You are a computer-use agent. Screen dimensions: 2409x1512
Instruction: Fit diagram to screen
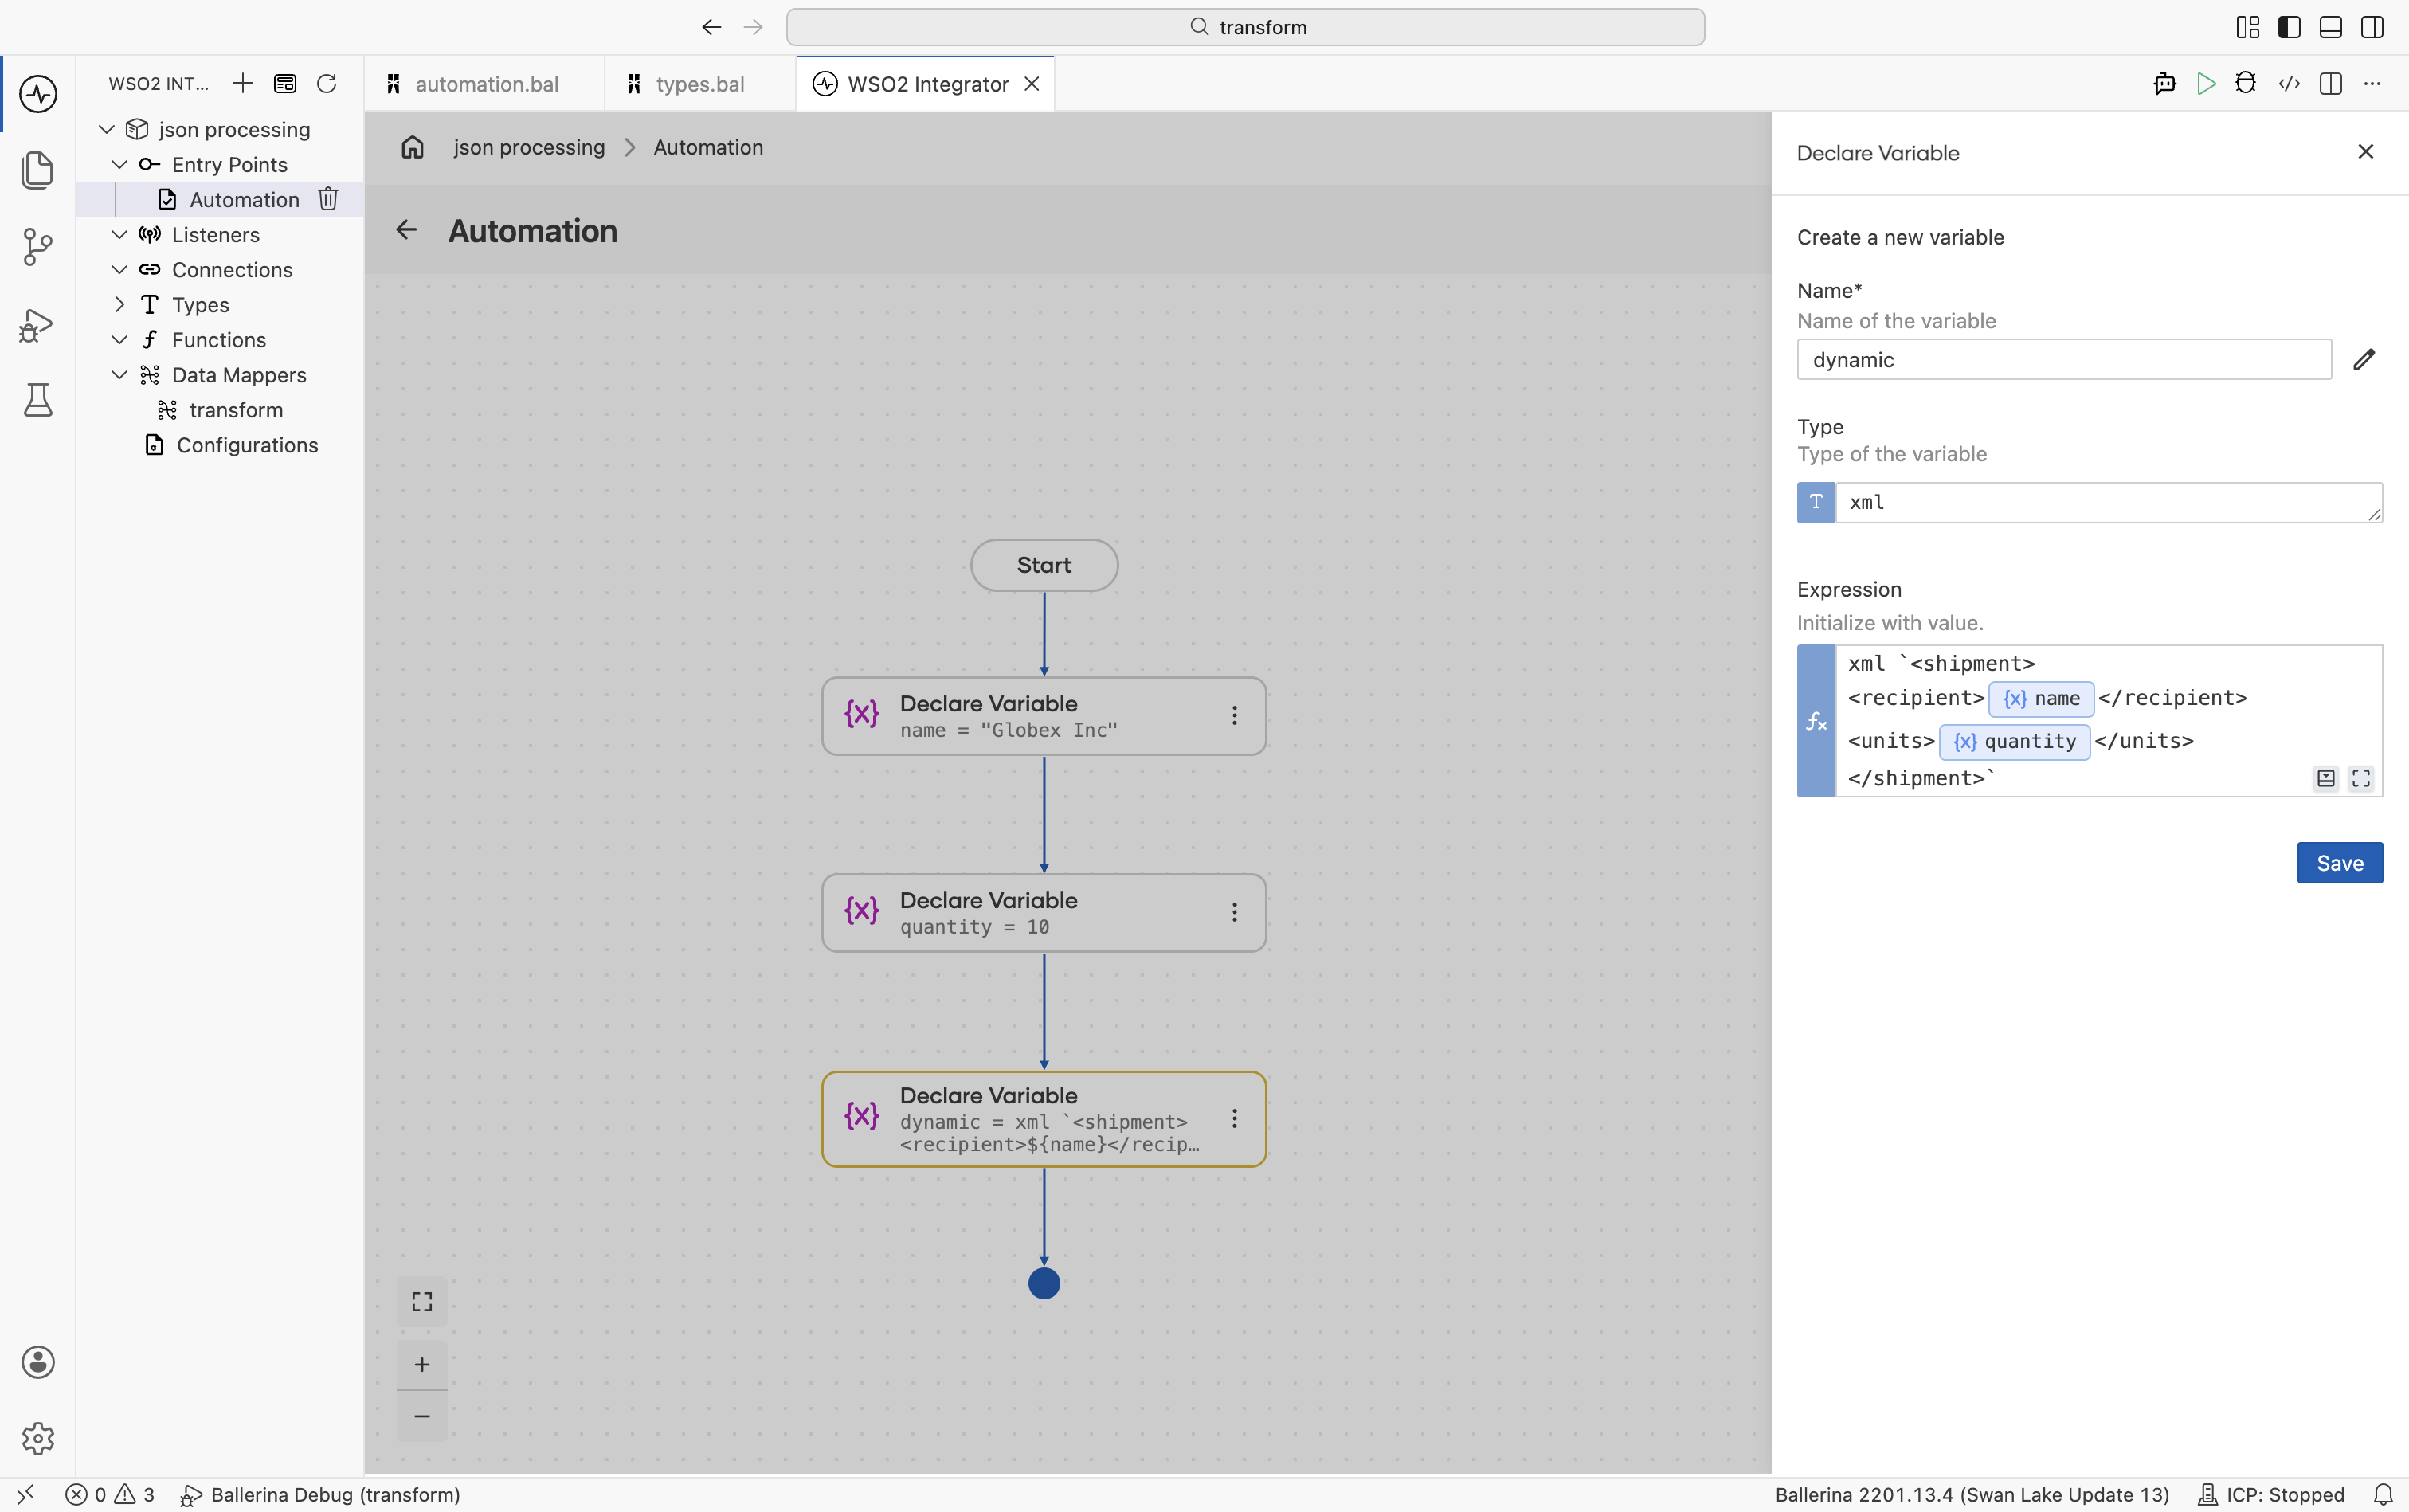(422, 1301)
